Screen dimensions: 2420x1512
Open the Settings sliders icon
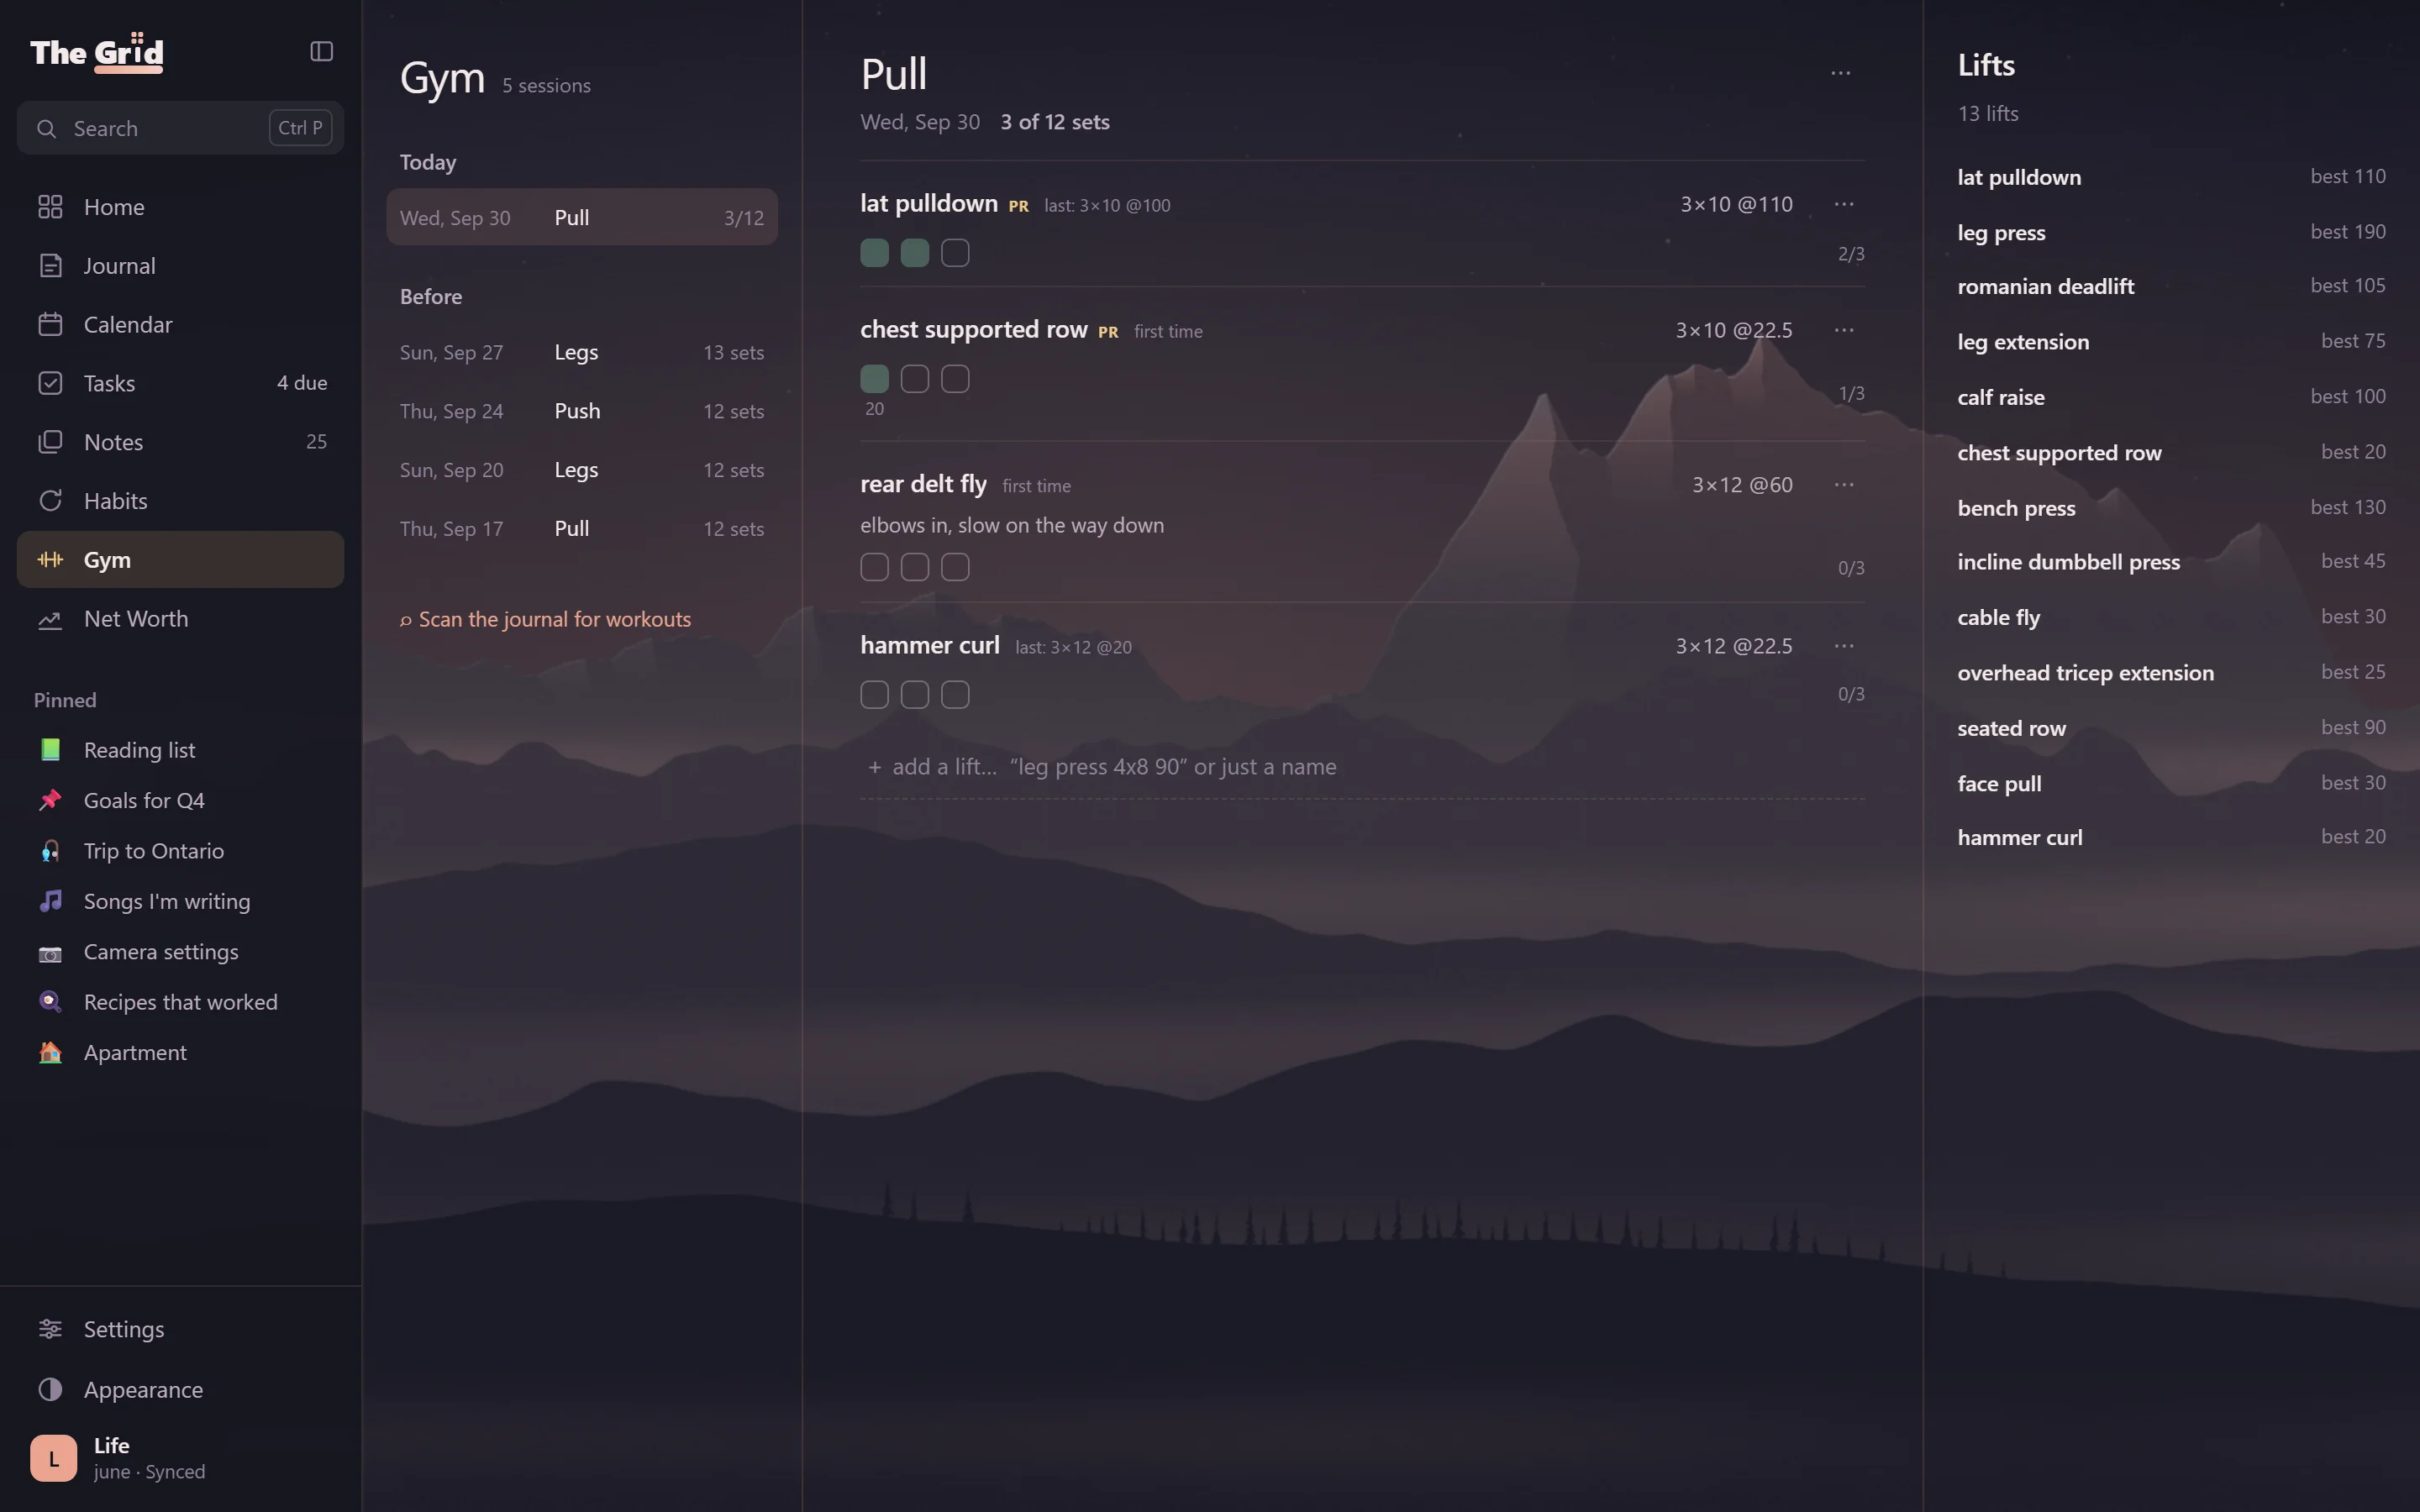50,1329
